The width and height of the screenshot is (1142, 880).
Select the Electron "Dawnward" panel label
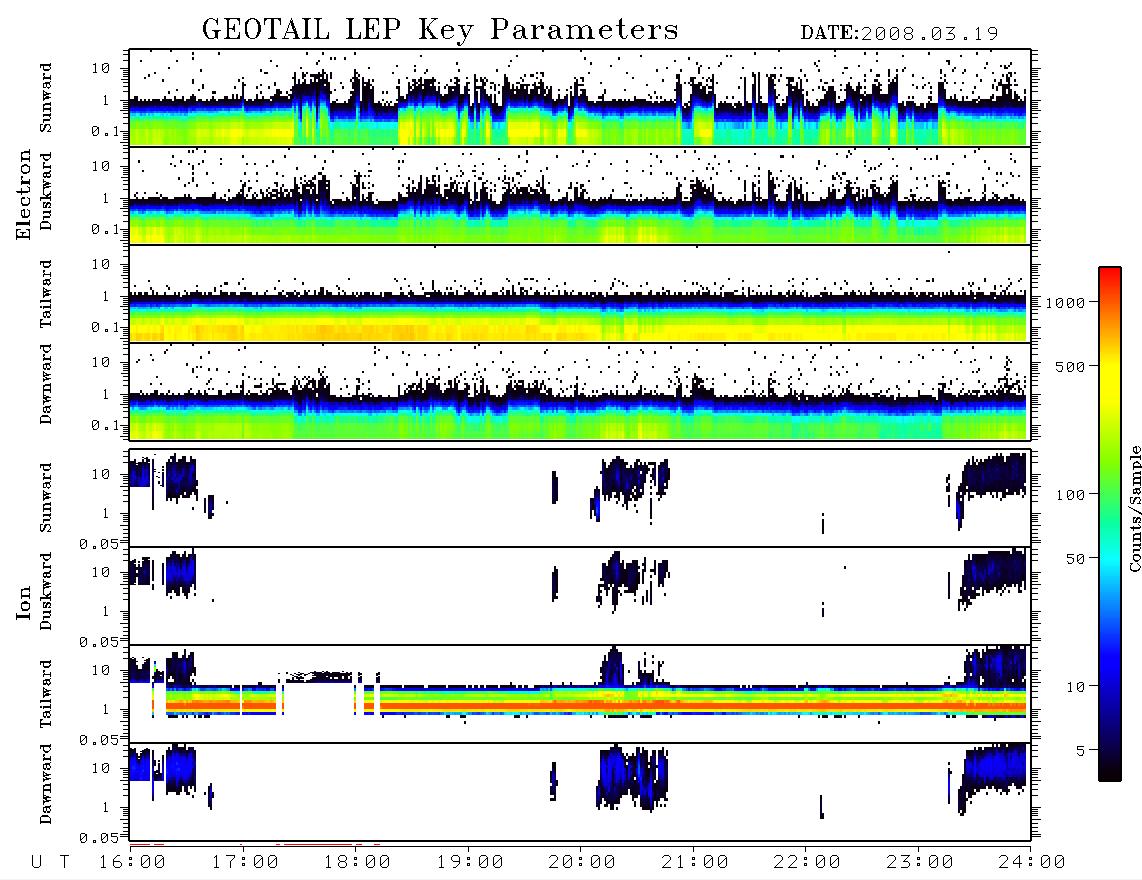[x=46, y=384]
